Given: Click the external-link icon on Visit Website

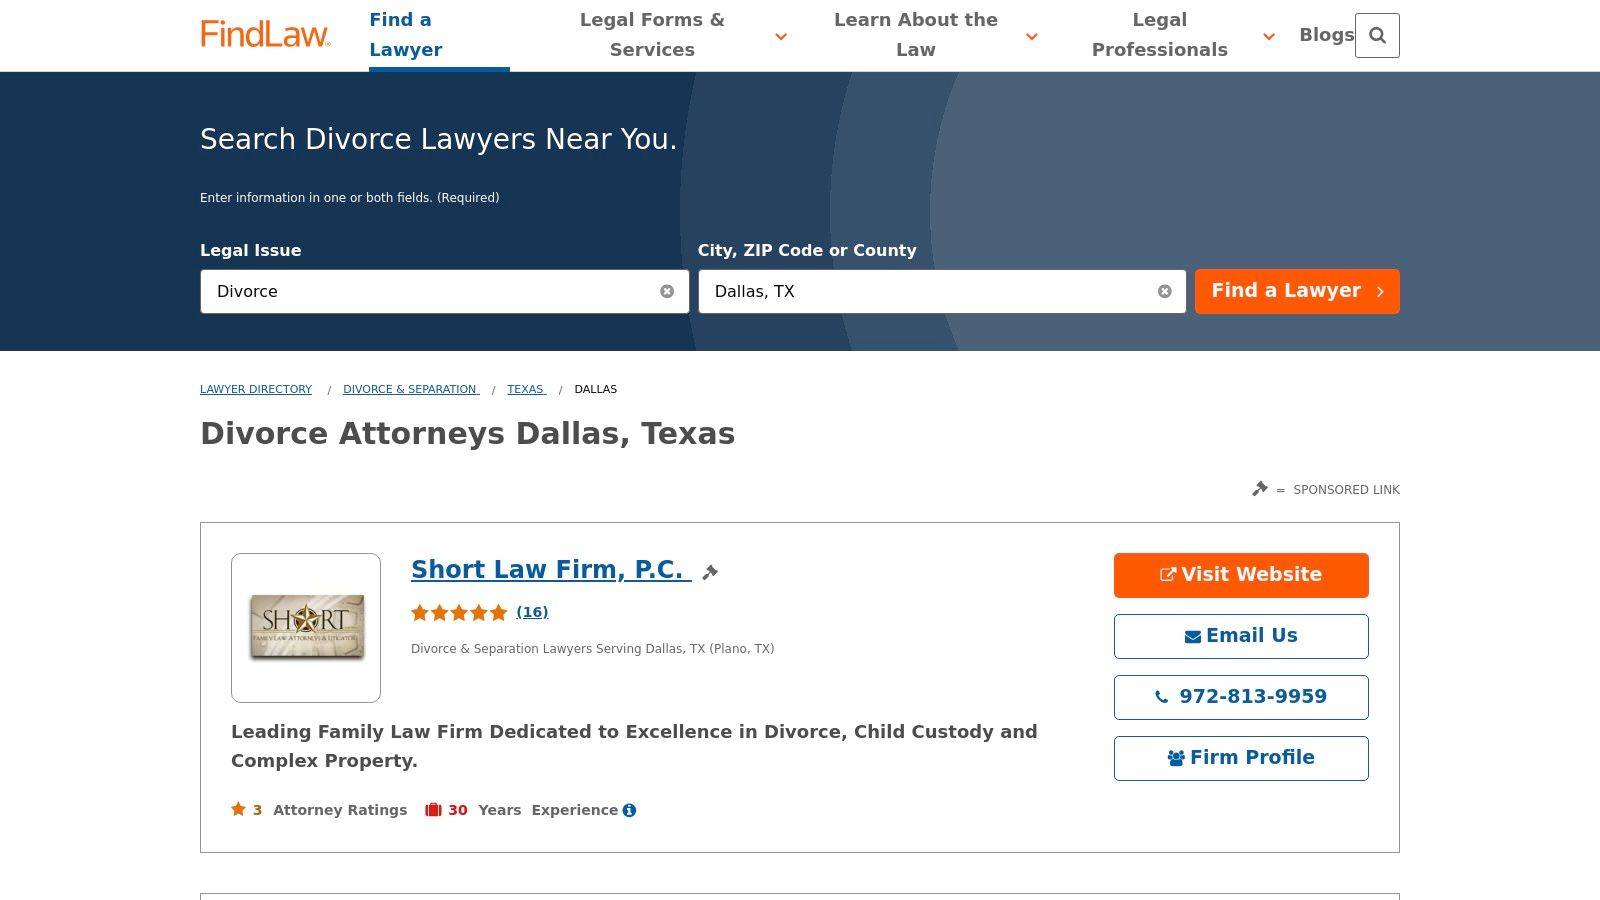Looking at the screenshot, I should coord(1167,574).
